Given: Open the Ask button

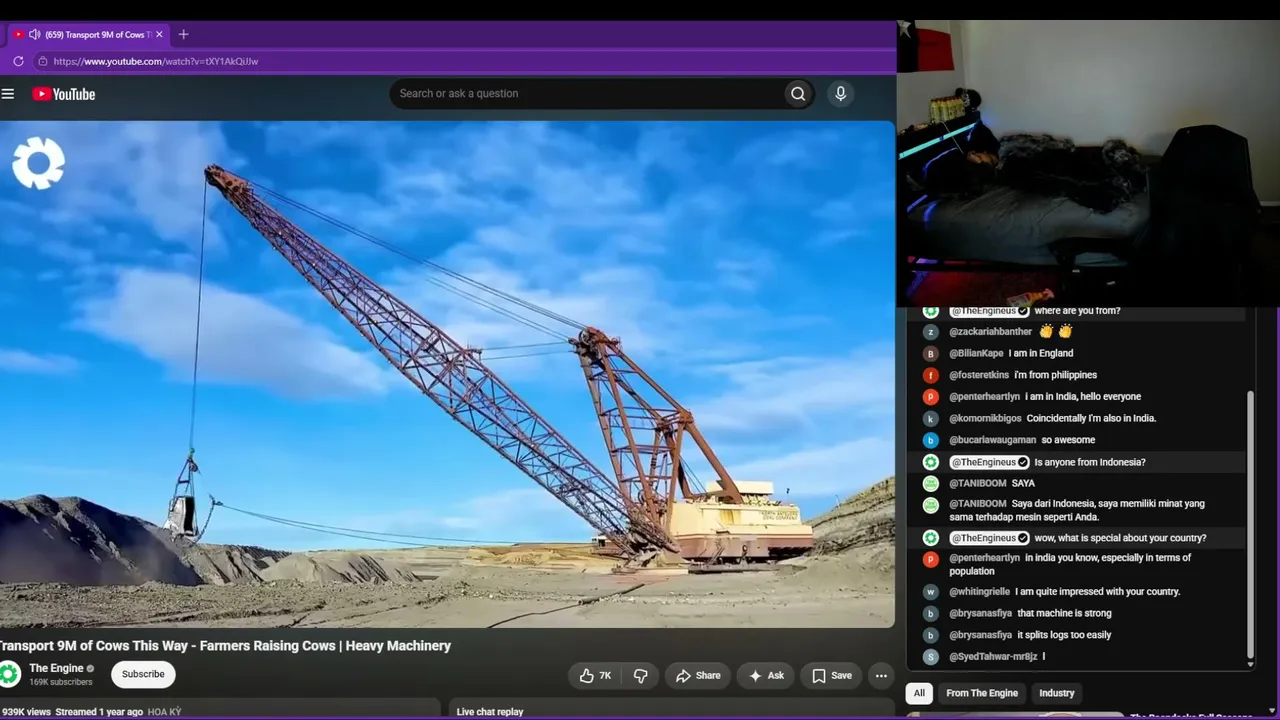Looking at the screenshot, I should pyautogui.click(x=766, y=676).
